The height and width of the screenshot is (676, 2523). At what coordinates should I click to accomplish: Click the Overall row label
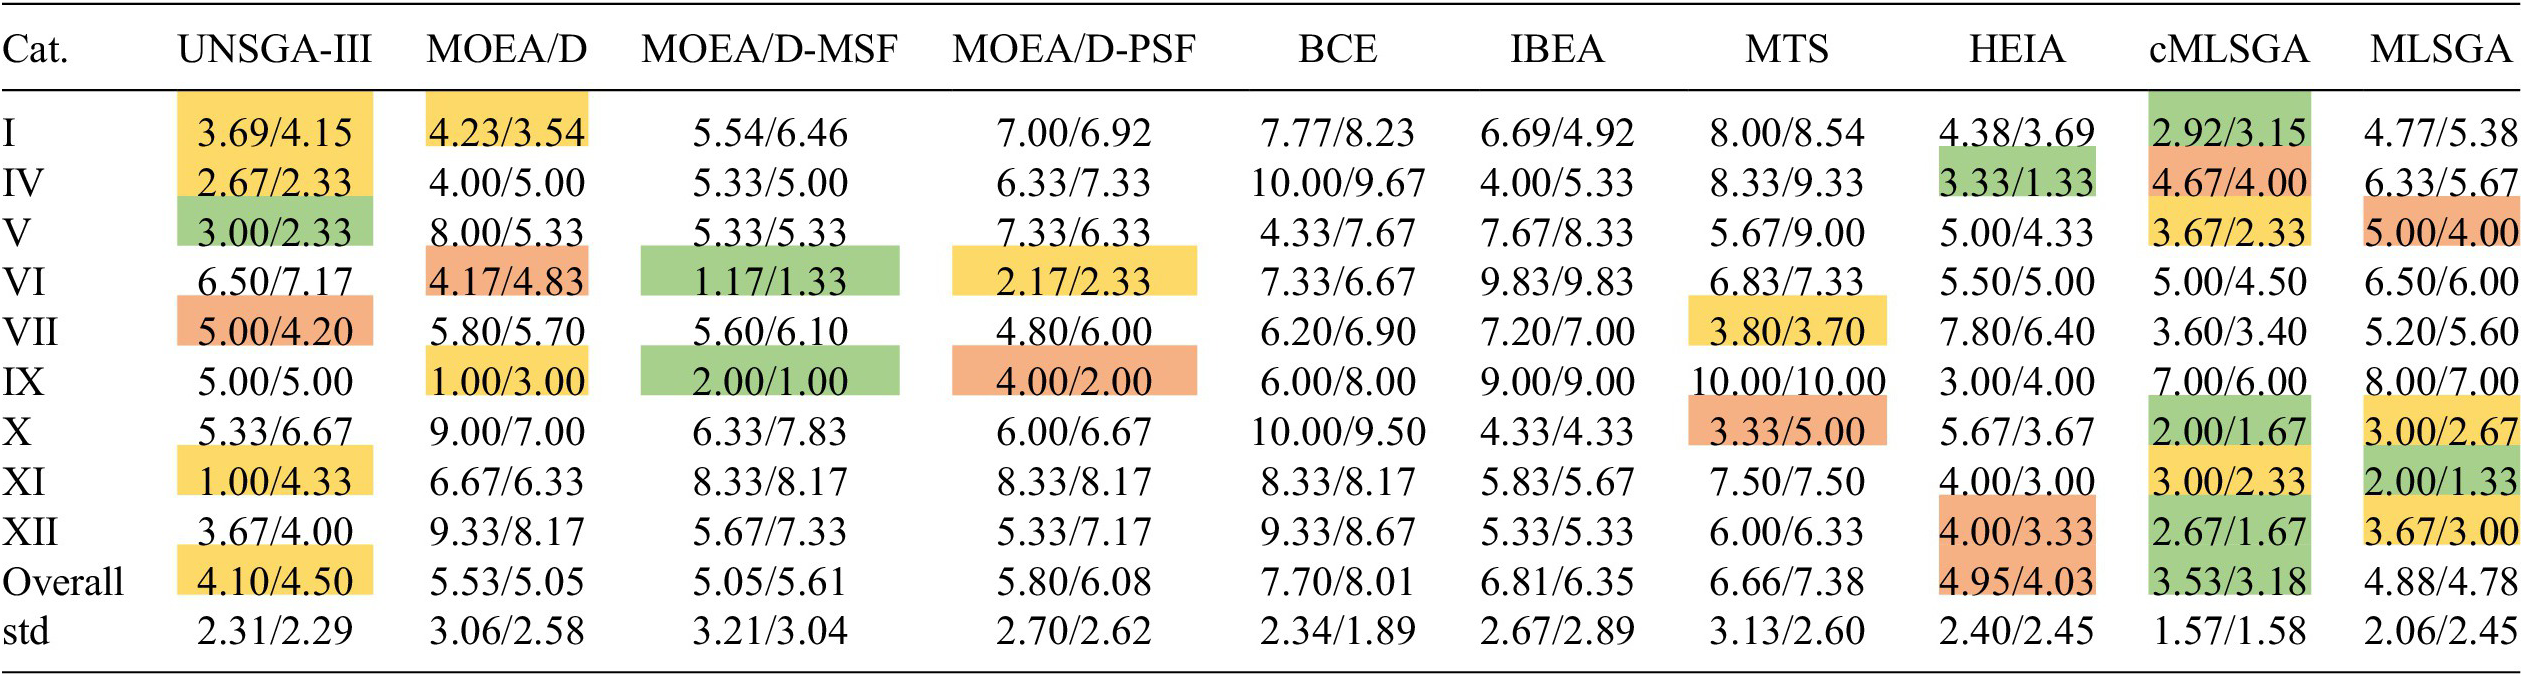tap(63, 581)
